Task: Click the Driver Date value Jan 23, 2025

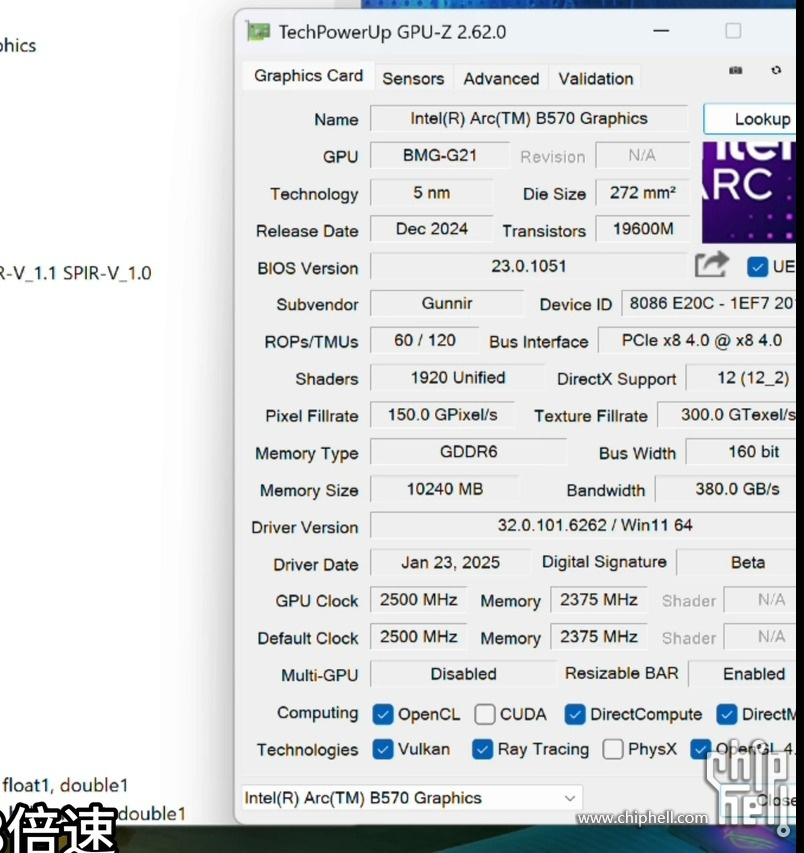Action: click(x=450, y=563)
